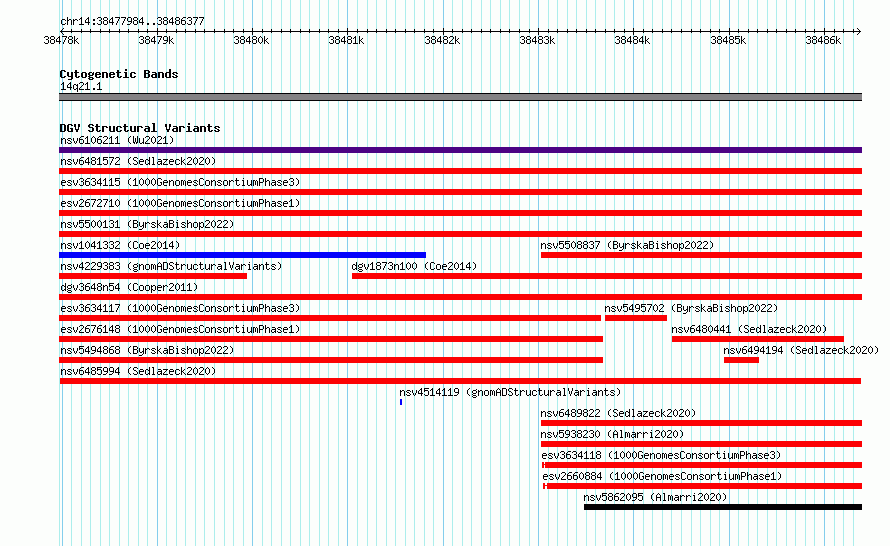Select the black nsv5862095 variant bar
This screenshot has height=546, width=890.
[x=723, y=507]
